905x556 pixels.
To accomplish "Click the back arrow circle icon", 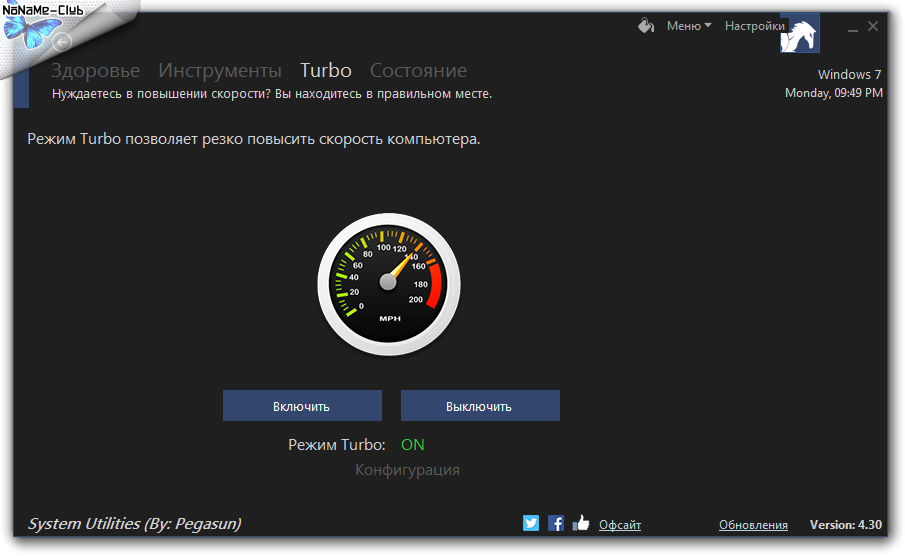I will tap(62, 42).
